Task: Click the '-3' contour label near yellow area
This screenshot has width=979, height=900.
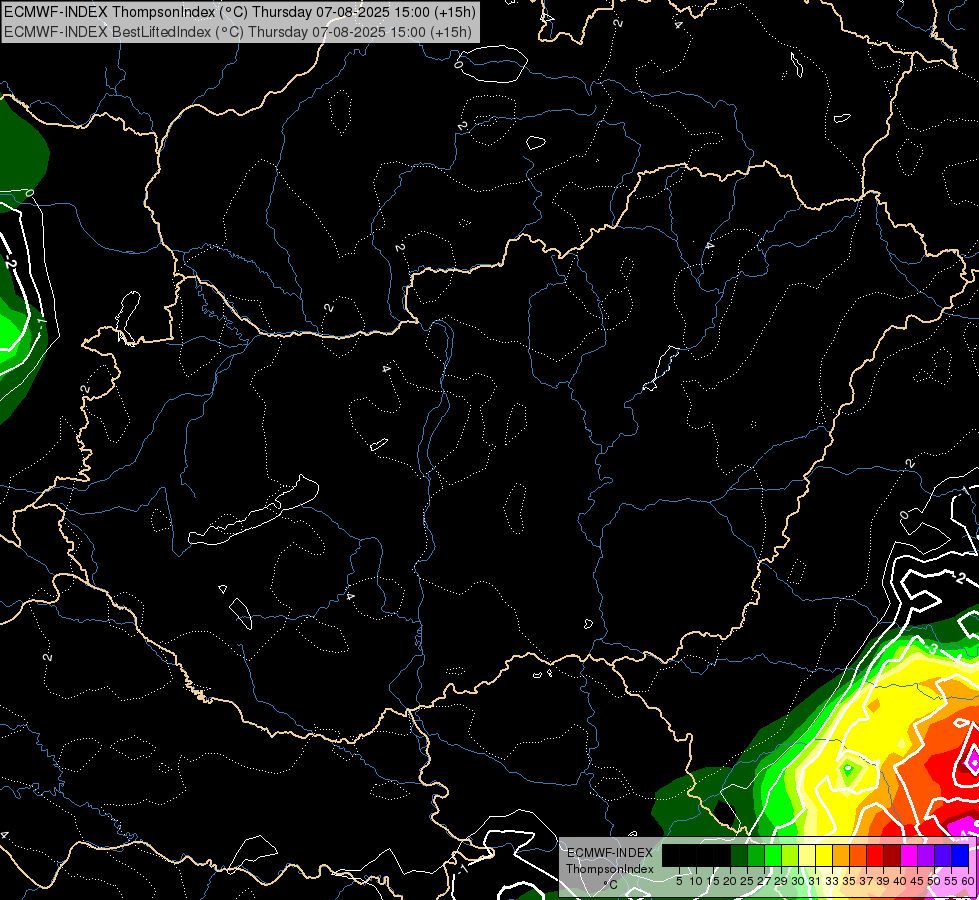Action: click(x=931, y=649)
